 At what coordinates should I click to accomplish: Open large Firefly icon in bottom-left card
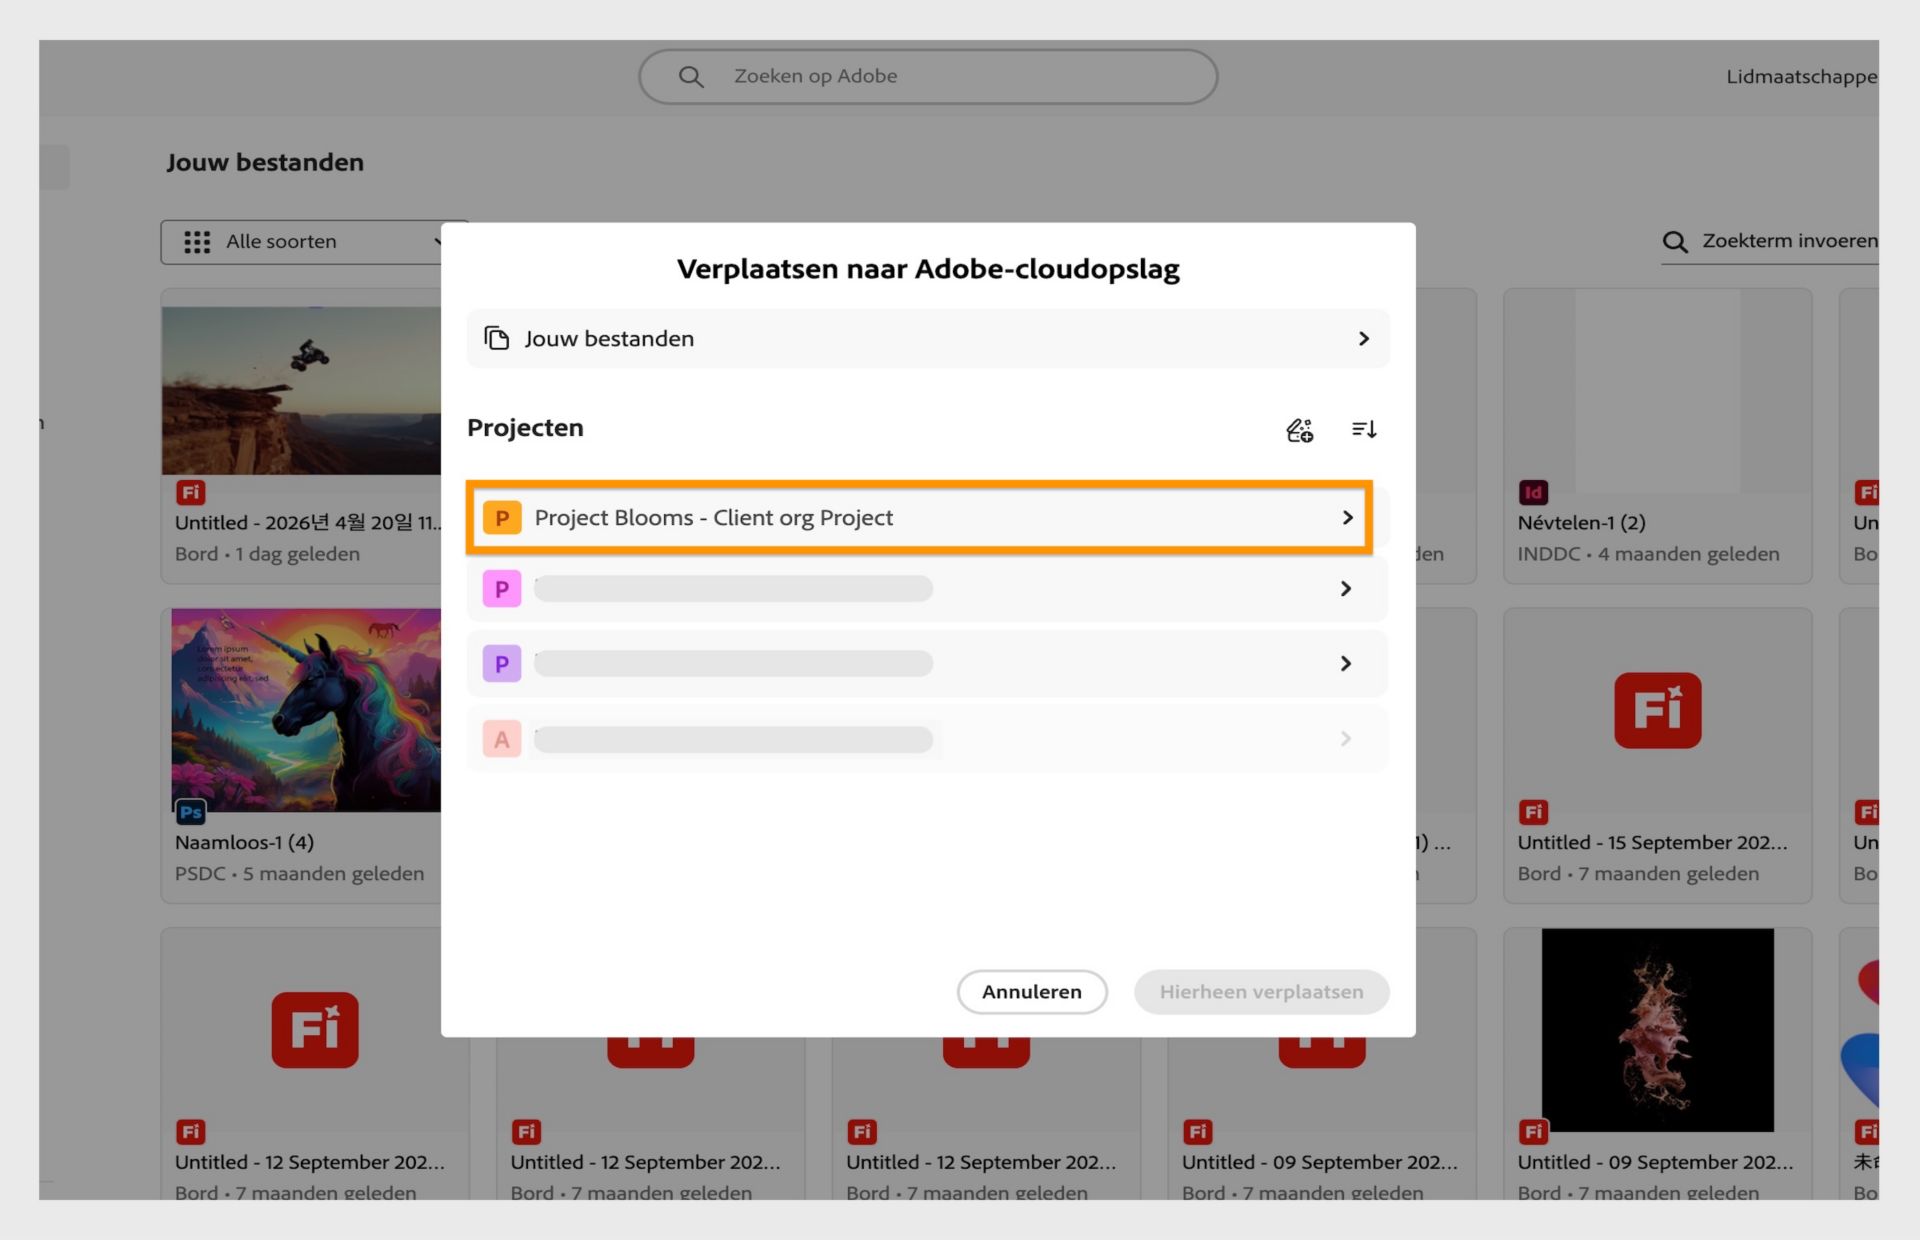coord(315,1030)
